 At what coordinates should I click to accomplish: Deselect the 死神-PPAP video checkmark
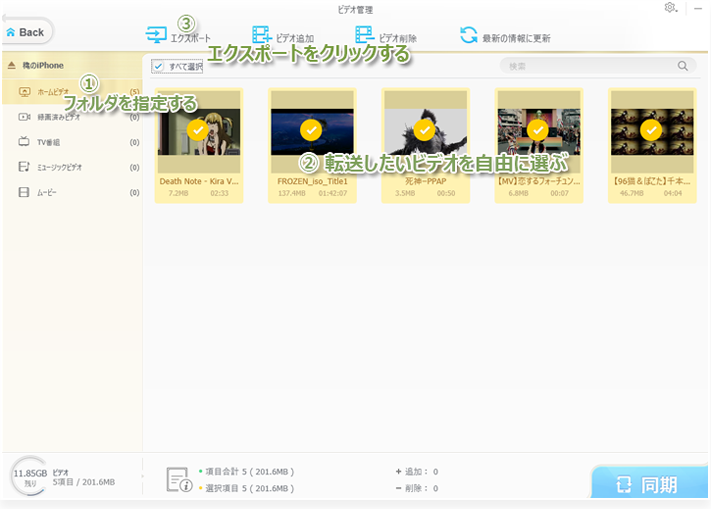[424, 131]
